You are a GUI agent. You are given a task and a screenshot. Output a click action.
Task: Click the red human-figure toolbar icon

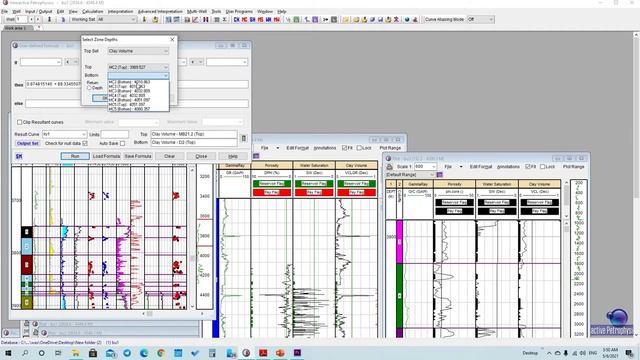pyautogui.click(x=396, y=19)
